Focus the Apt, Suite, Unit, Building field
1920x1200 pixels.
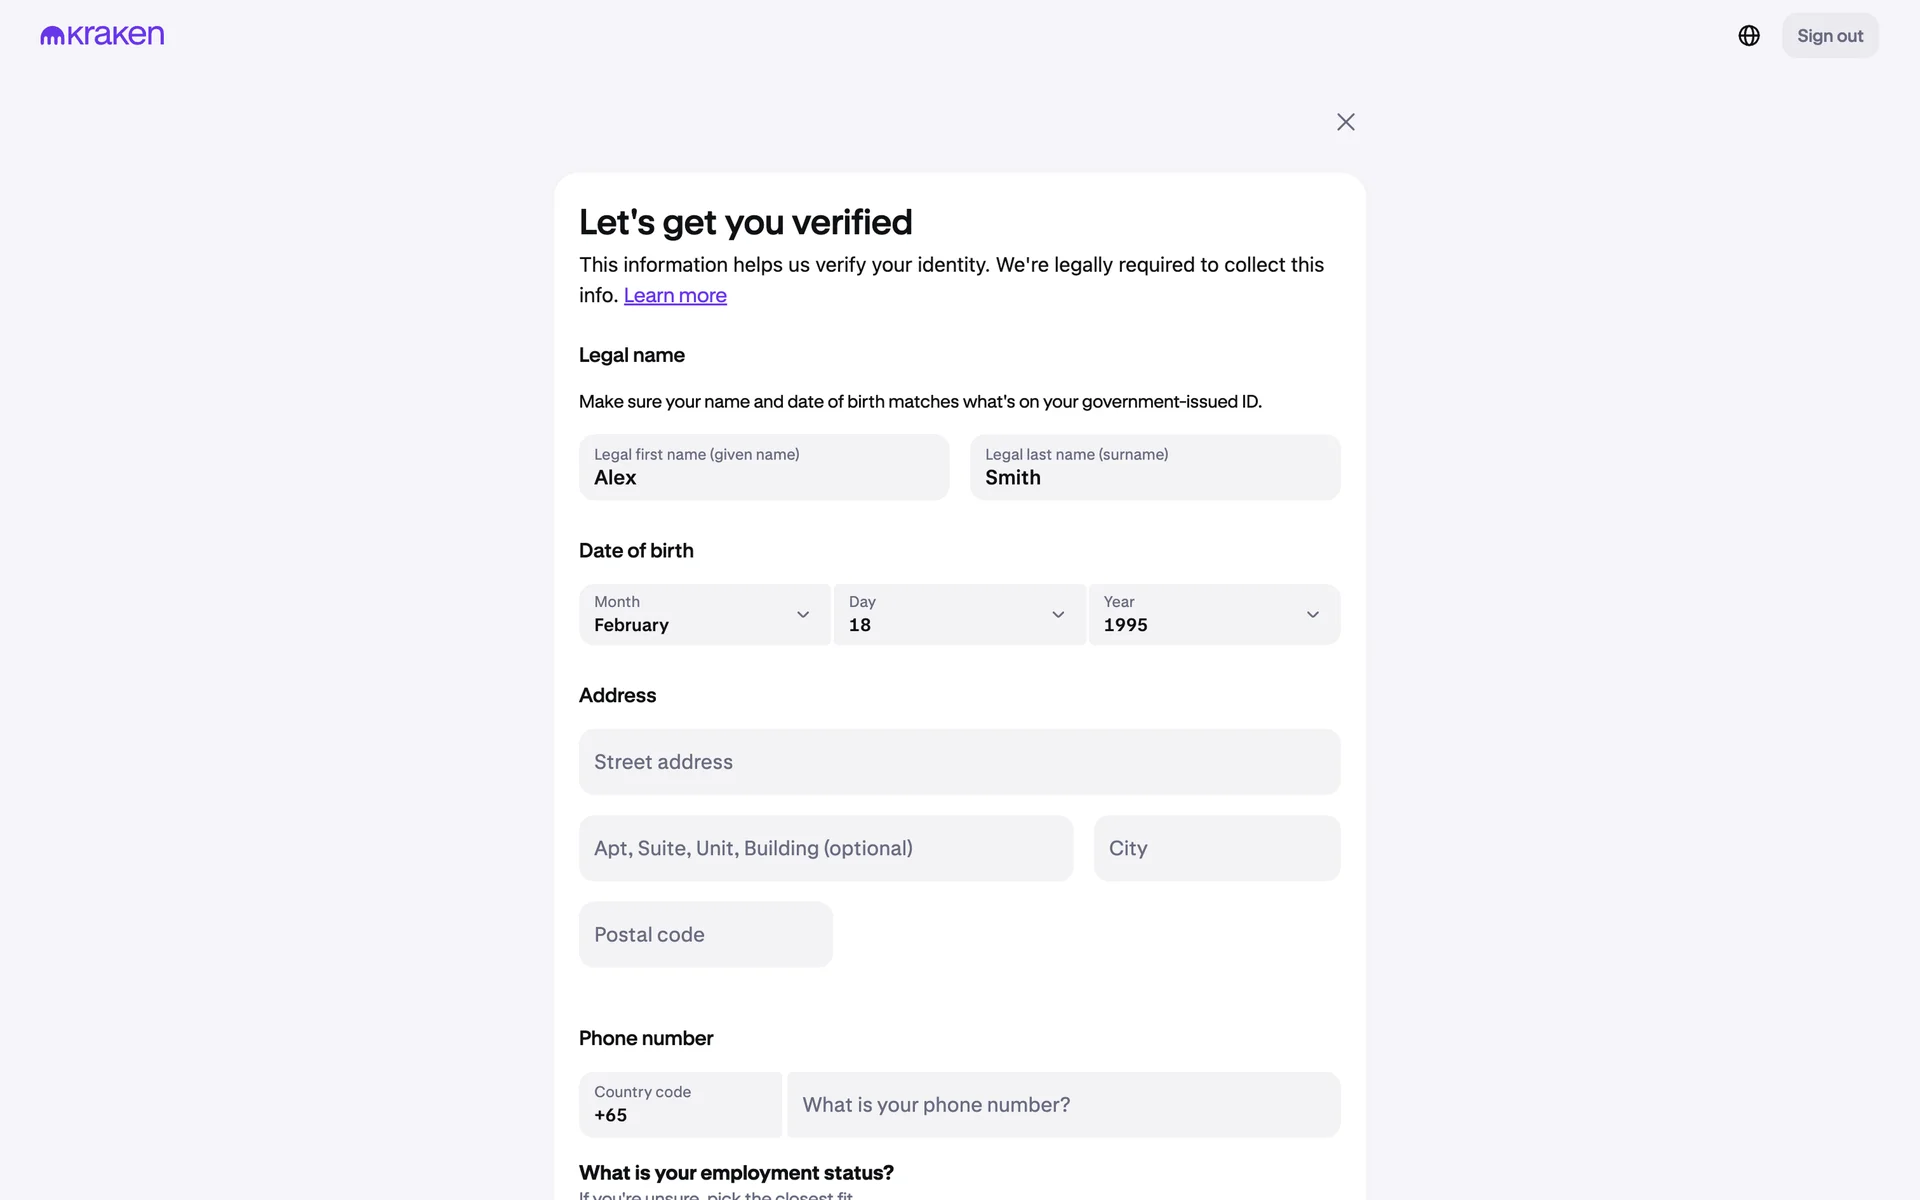pyautogui.click(x=825, y=849)
